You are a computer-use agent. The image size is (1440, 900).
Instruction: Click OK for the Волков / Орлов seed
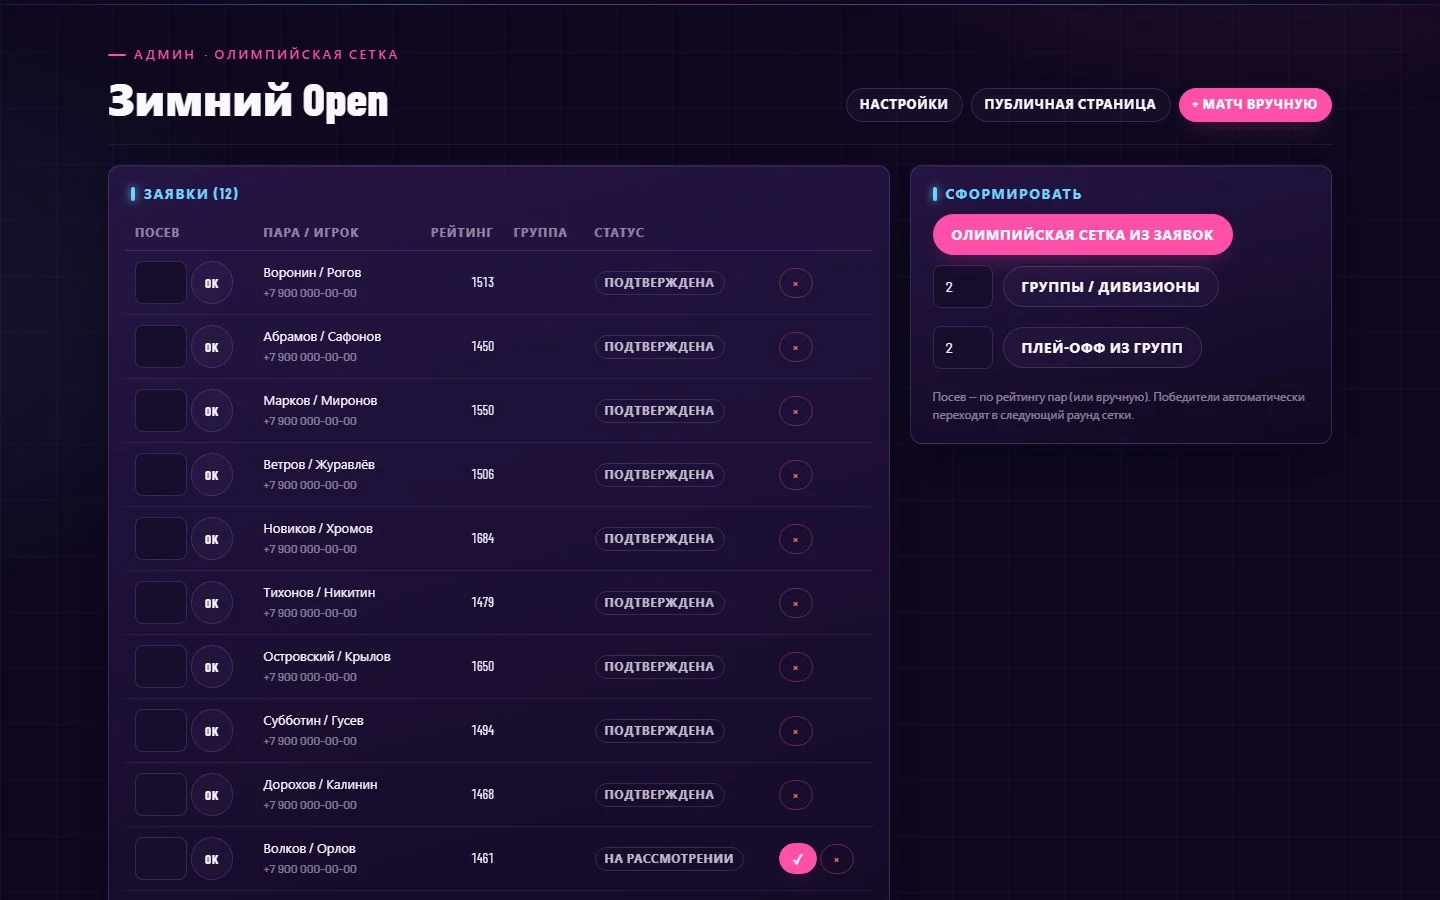212,859
